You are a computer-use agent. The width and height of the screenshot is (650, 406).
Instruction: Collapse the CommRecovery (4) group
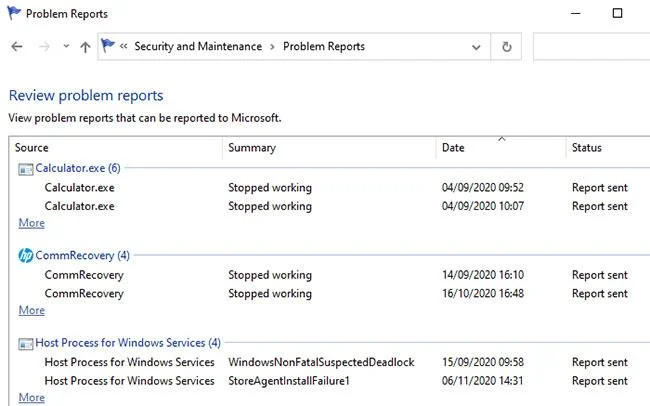[82, 255]
